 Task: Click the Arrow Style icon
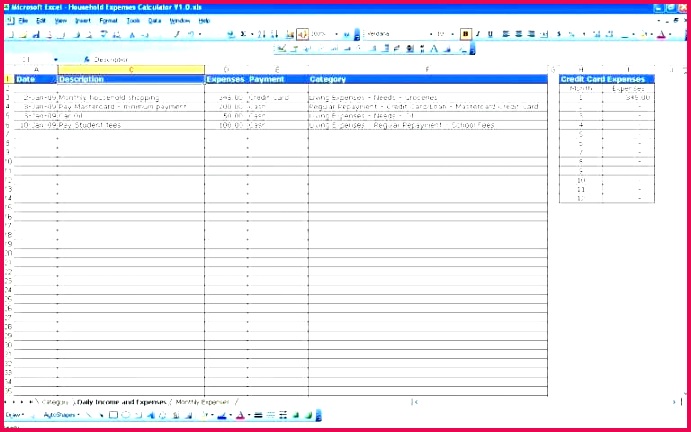[283, 415]
